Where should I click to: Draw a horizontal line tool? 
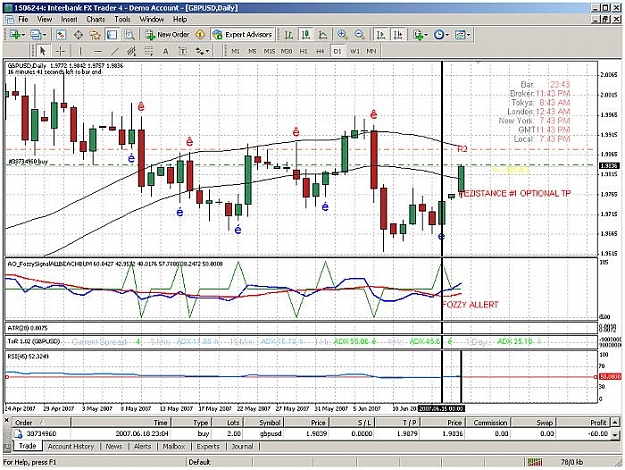pyautogui.click(x=98, y=51)
